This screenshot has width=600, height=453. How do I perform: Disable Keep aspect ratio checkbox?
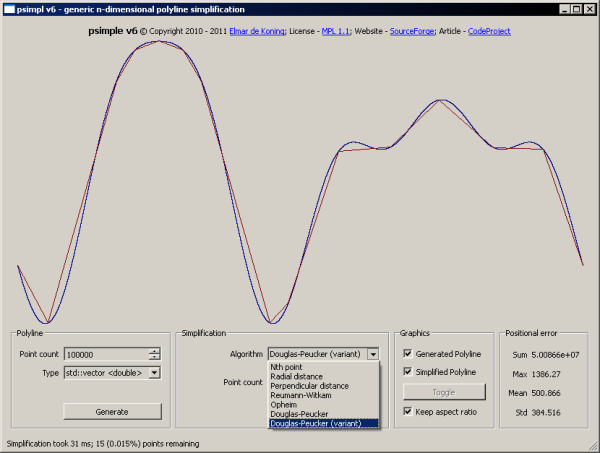[408, 411]
